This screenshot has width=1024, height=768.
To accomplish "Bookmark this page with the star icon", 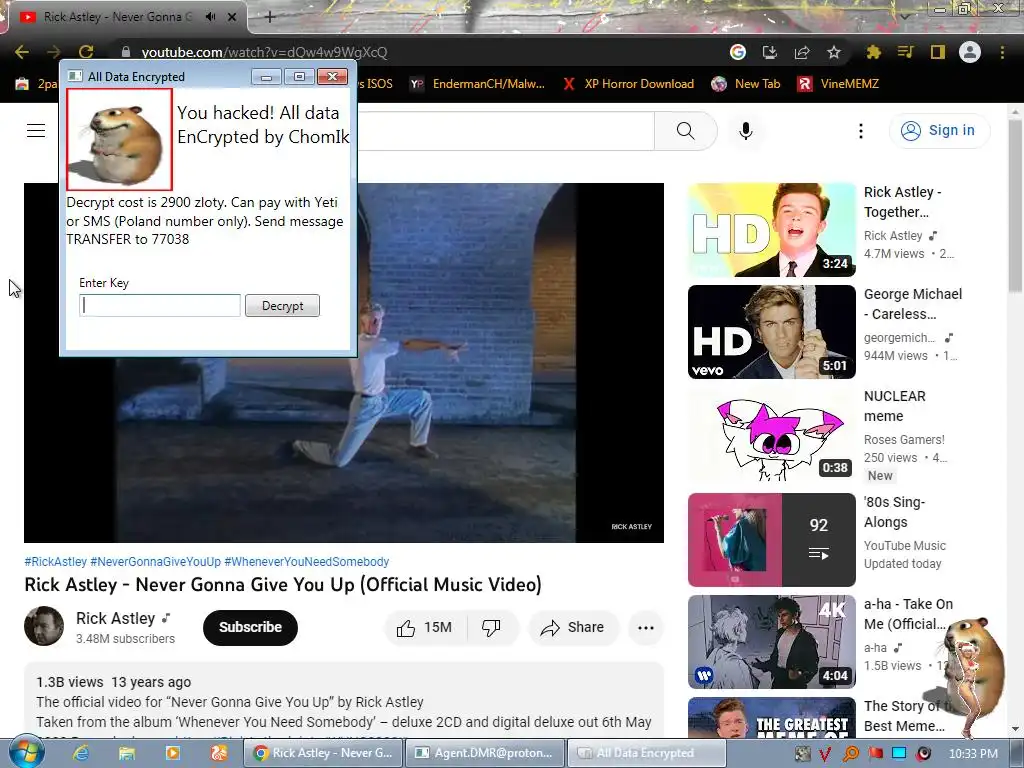I will coord(834,52).
